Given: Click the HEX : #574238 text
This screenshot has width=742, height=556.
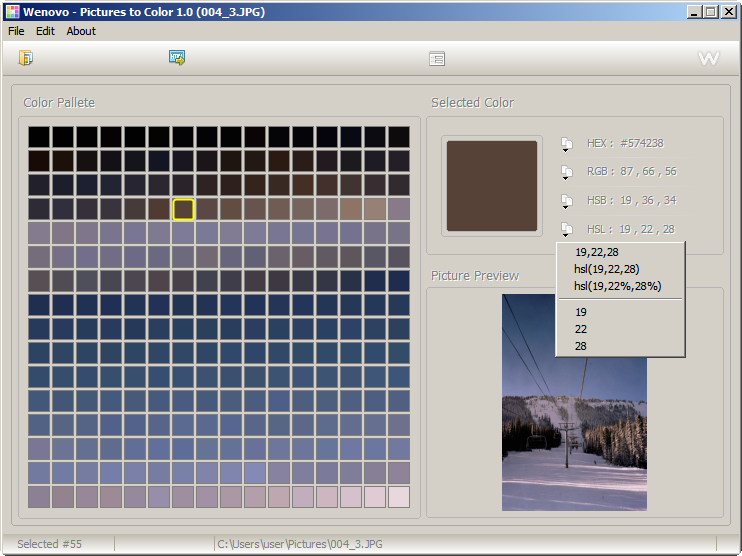Looking at the screenshot, I should [625, 143].
